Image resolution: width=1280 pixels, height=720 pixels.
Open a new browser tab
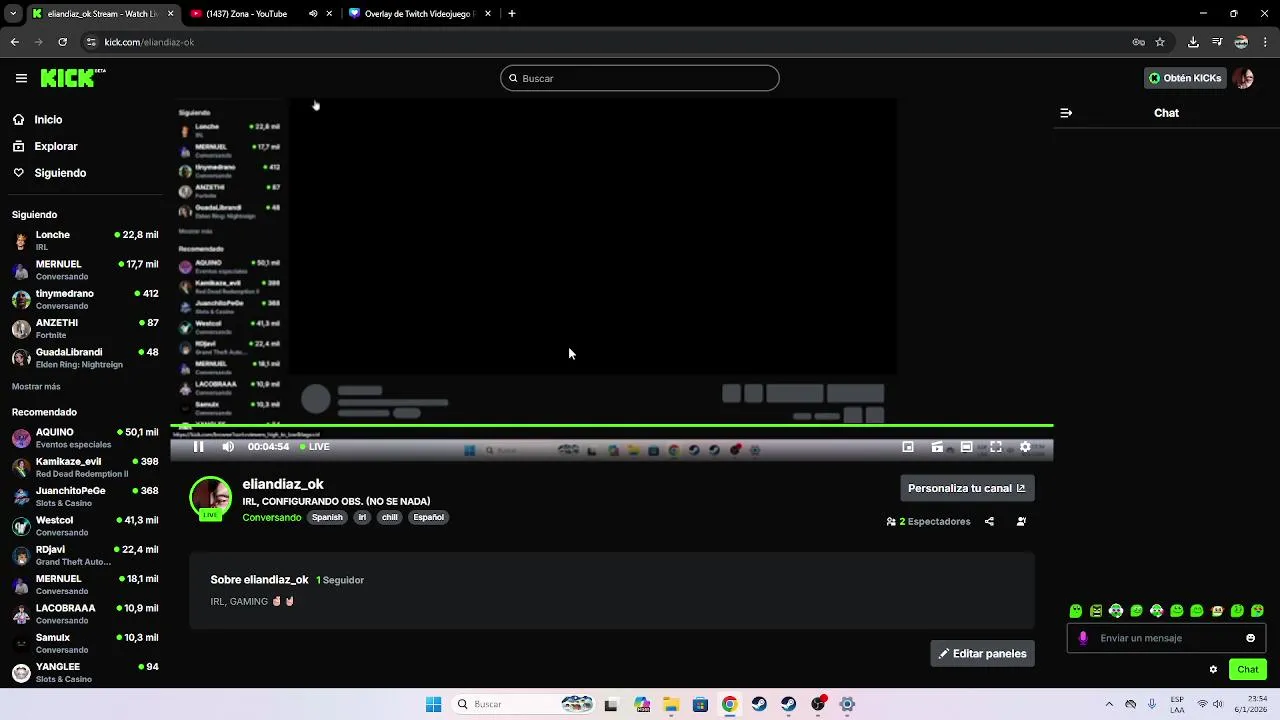click(512, 14)
